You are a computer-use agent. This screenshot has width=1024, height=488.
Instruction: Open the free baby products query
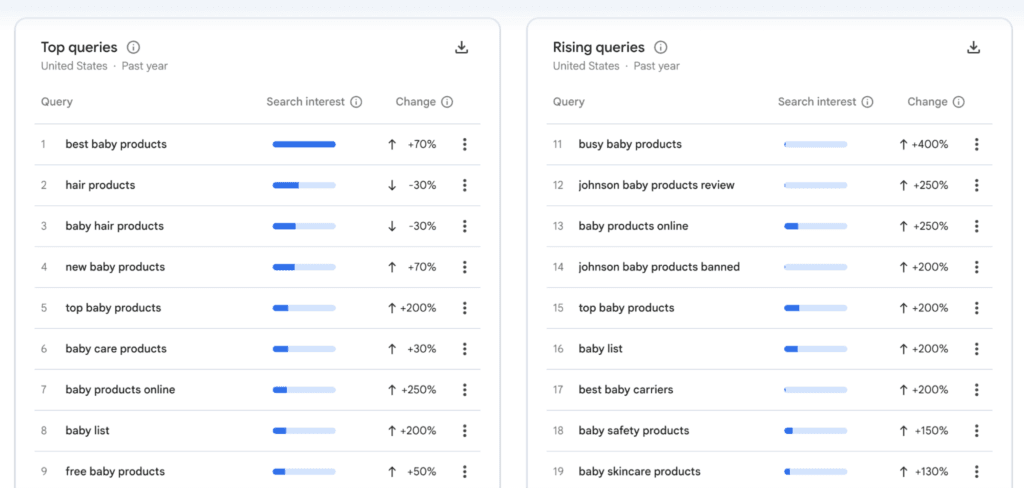tap(115, 472)
